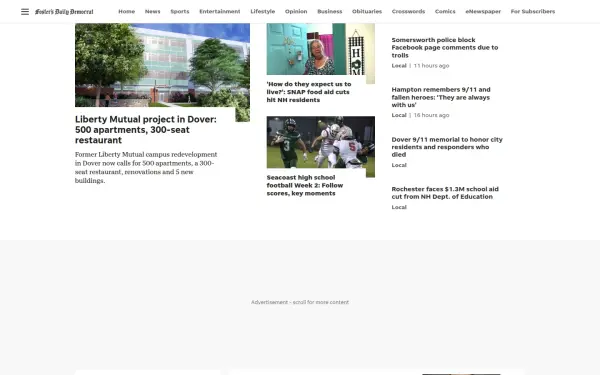This screenshot has height=375, width=600.
Task: Navigate to the Lifestyle section
Action: tap(262, 11)
